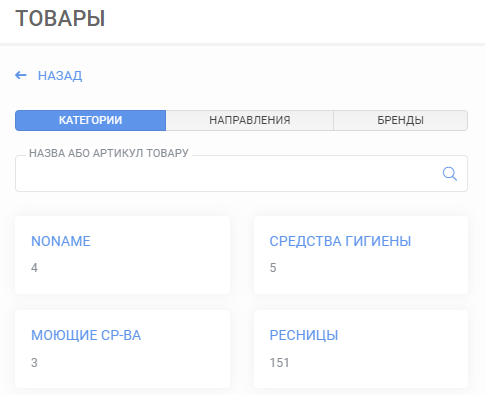Click the count 4 under NONAME
Image resolution: width=485 pixels, height=395 pixels.
tap(34, 268)
